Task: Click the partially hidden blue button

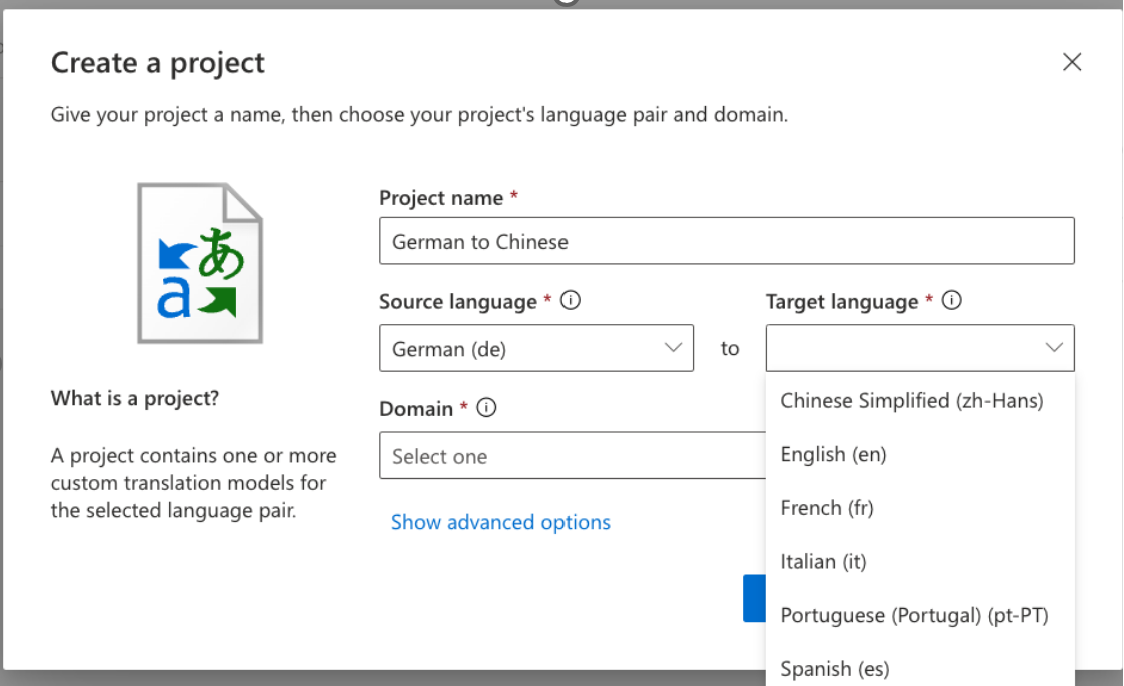Action: [x=754, y=598]
